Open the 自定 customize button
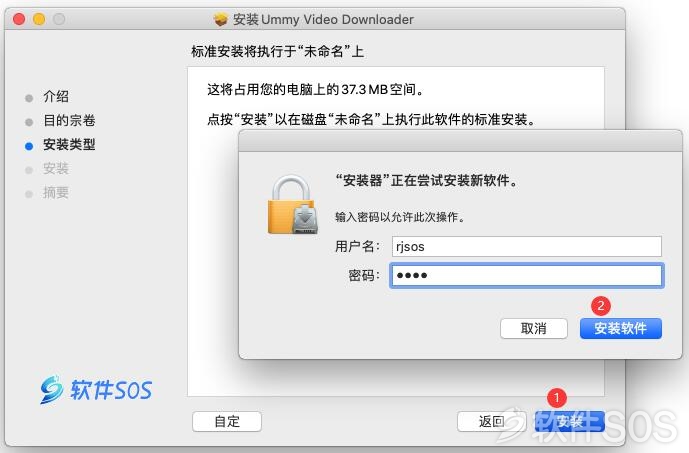This screenshot has height=453, width=689. 227,421
